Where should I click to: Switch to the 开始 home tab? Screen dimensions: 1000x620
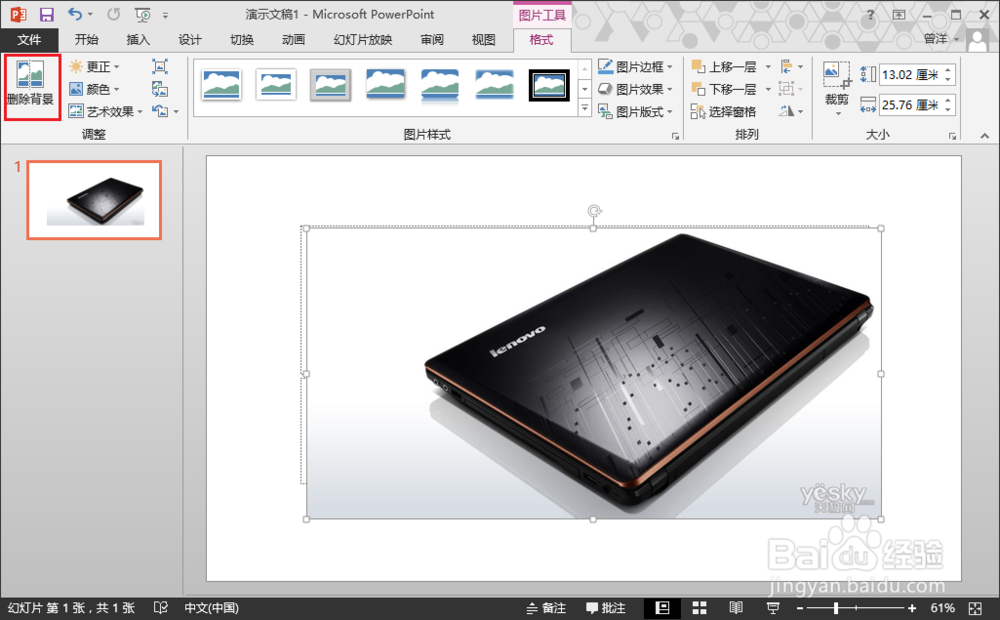click(x=86, y=40)
